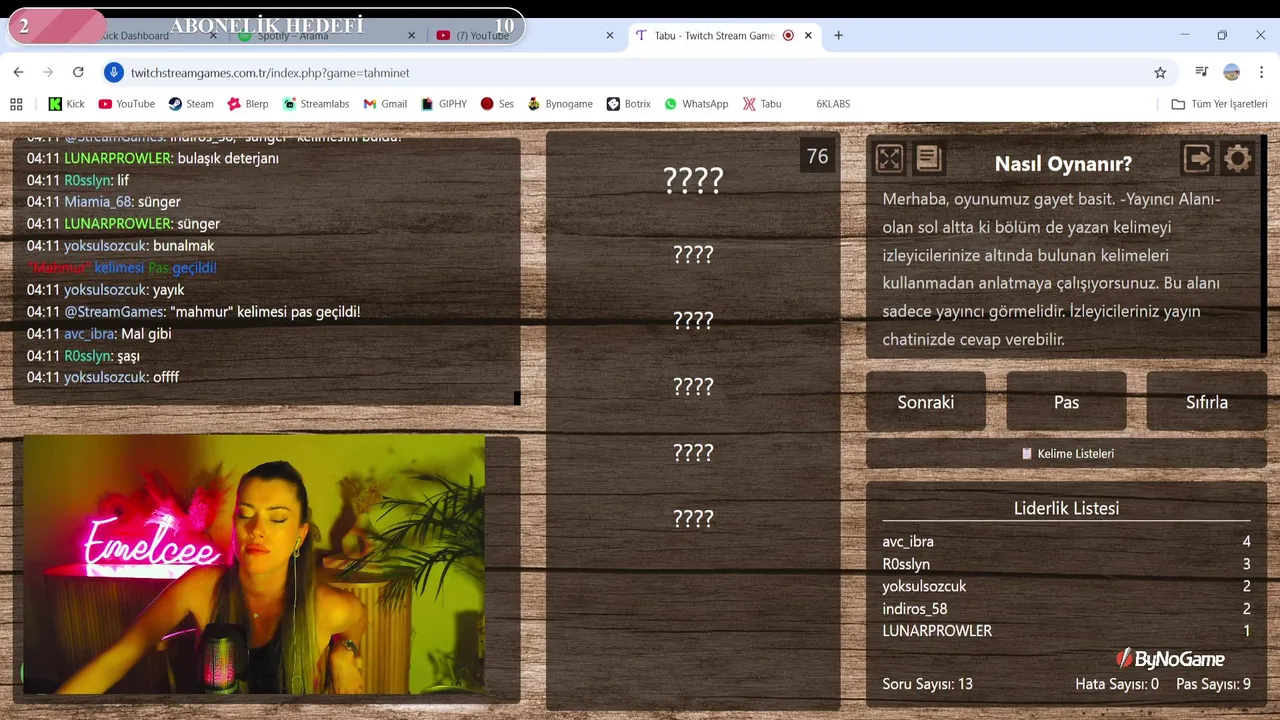1280x720 pixels.
Task: Click yoksulsozcuk's 'offff' chat message
Action: [166, 377]
